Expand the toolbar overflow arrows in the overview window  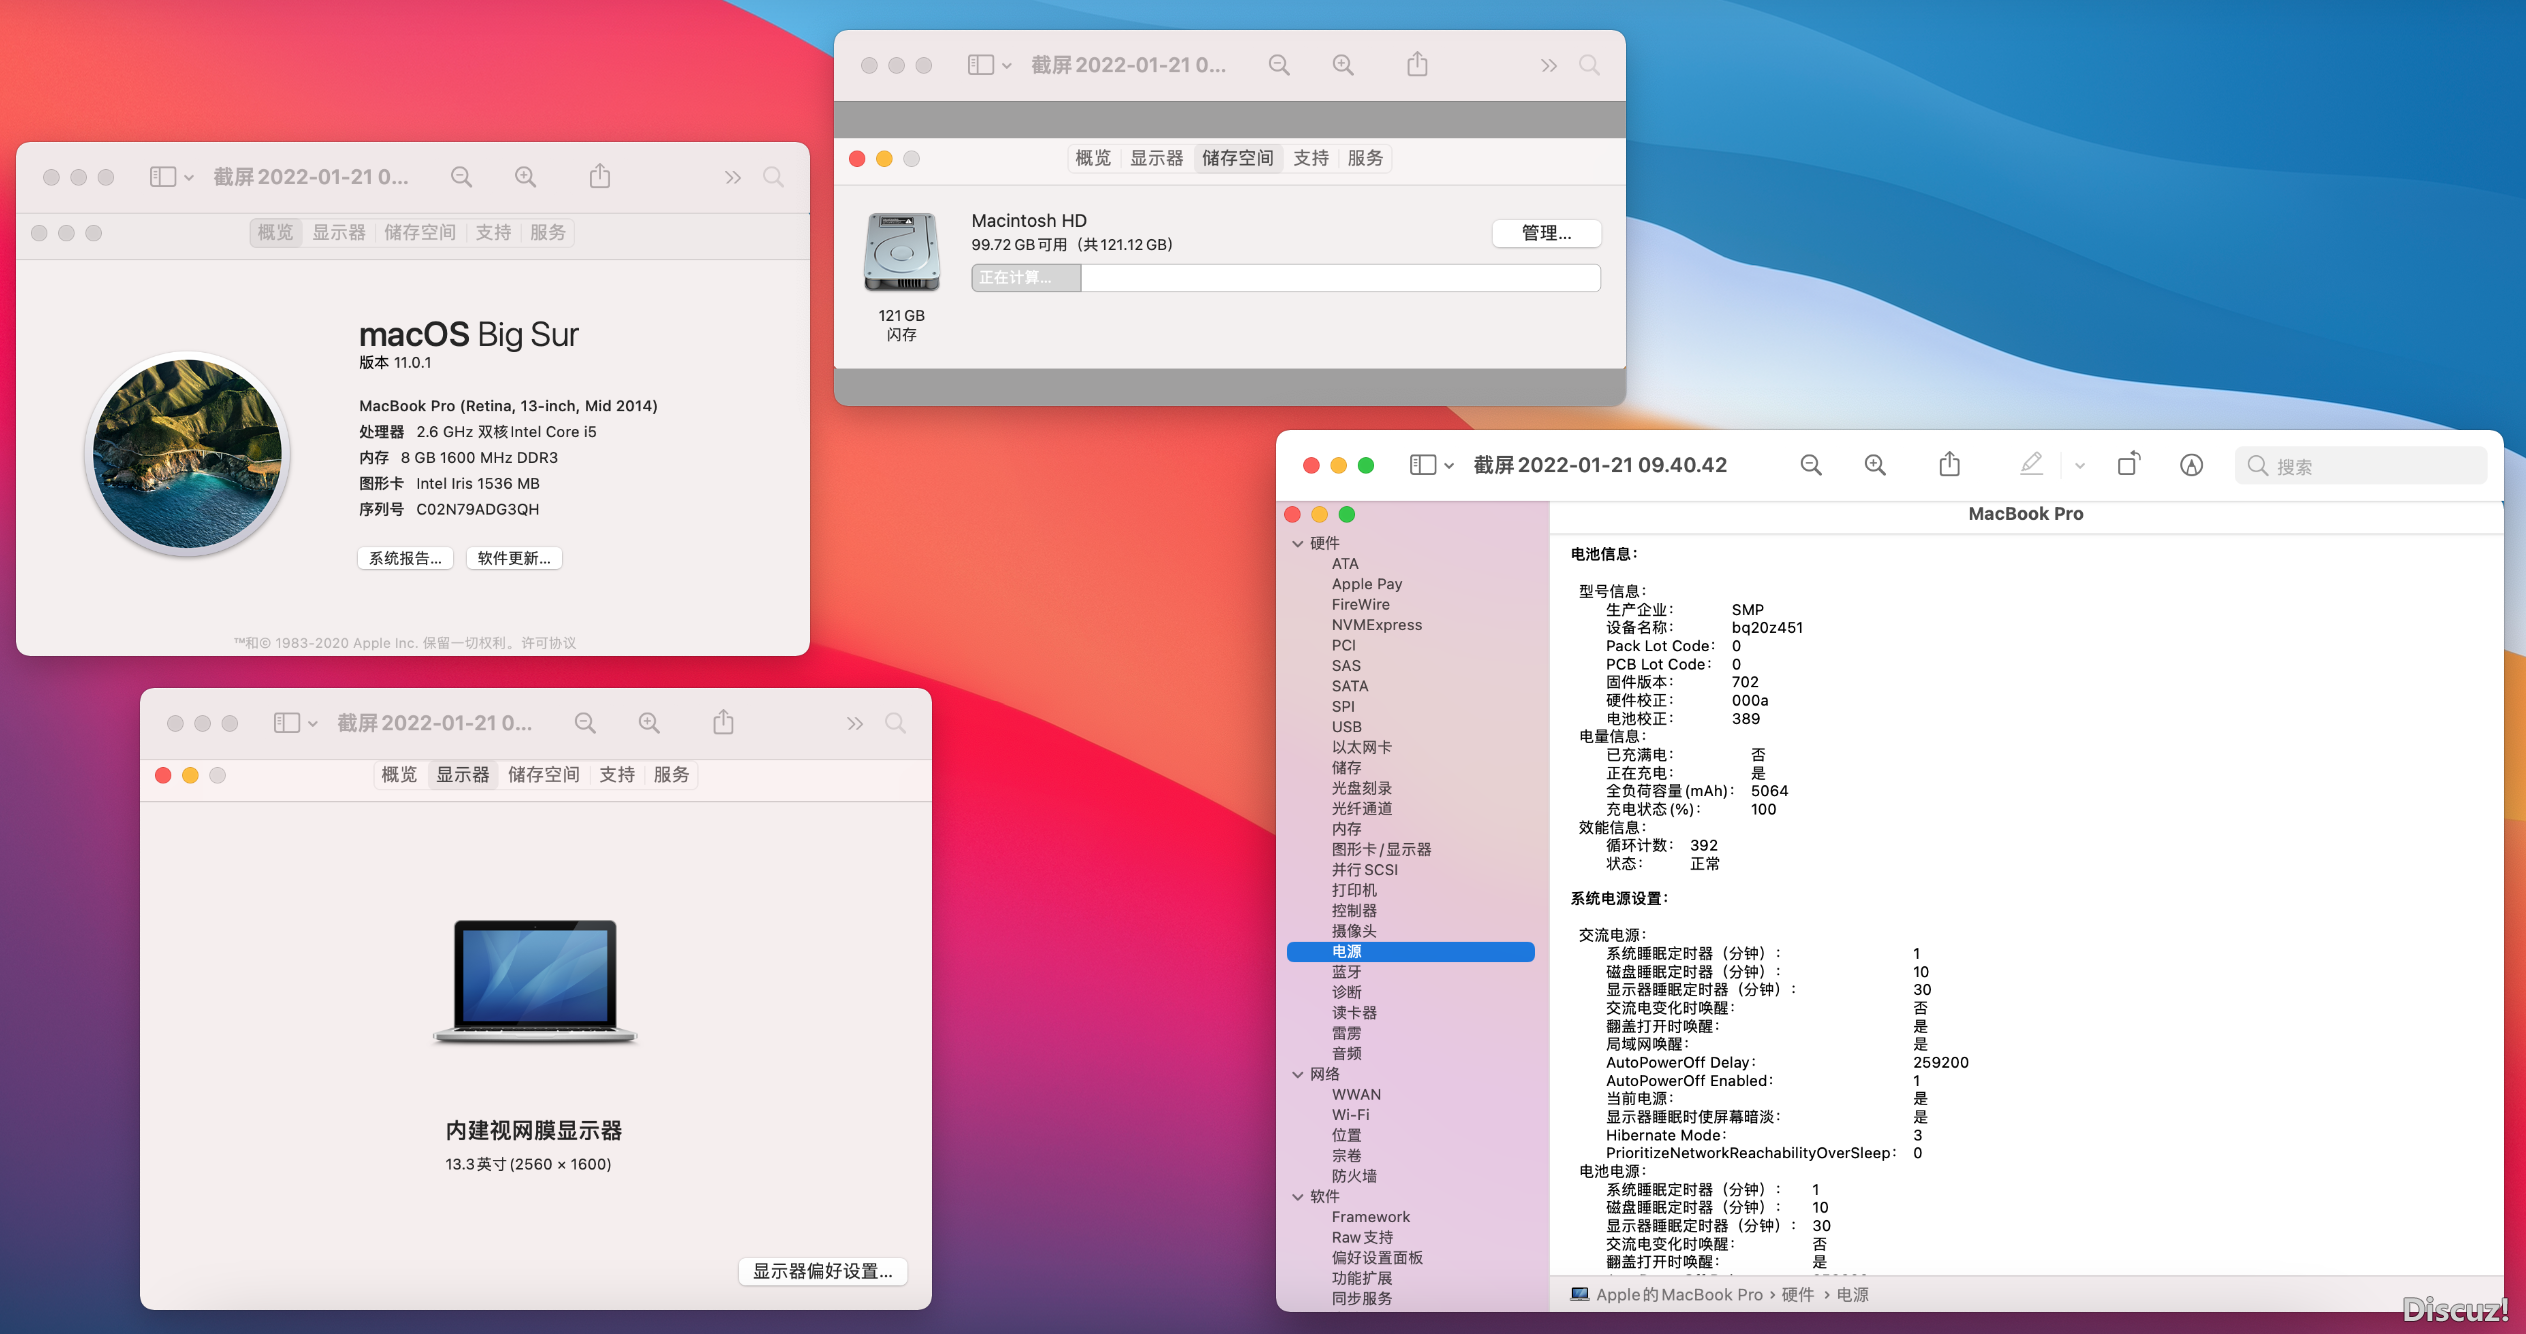pyautogui.click(x=733, y=177)
